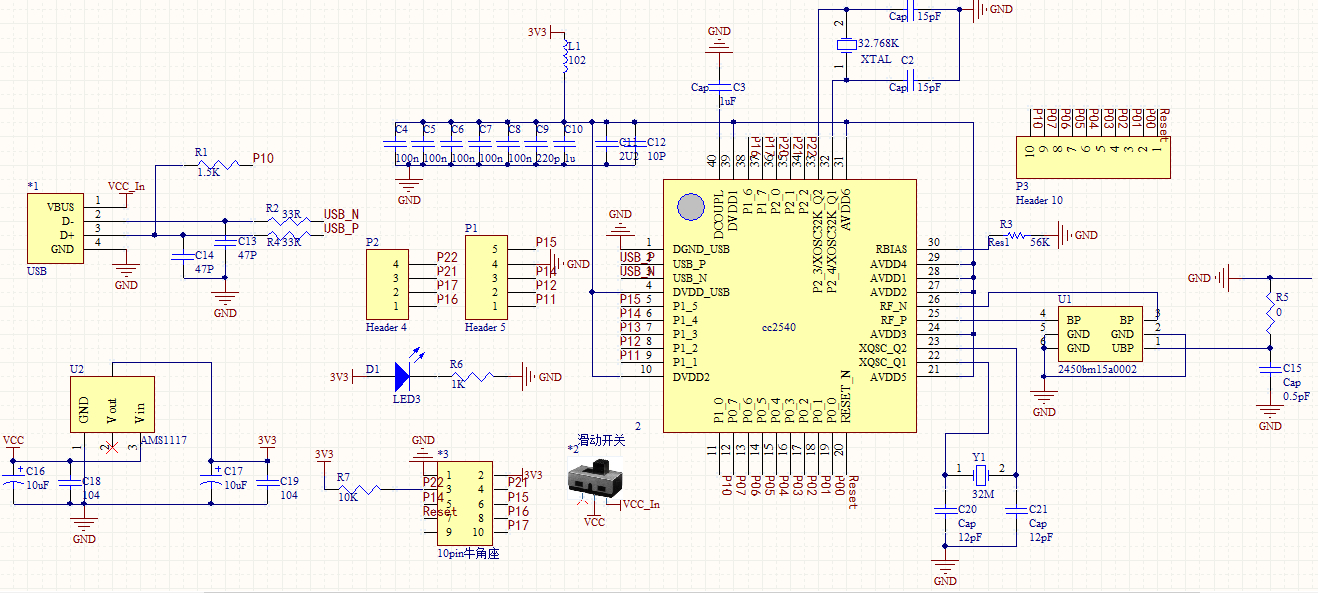Click the AMS1117 part name text
The width and height of the screenshot is (1318, 593).
[x=164, y=440]
